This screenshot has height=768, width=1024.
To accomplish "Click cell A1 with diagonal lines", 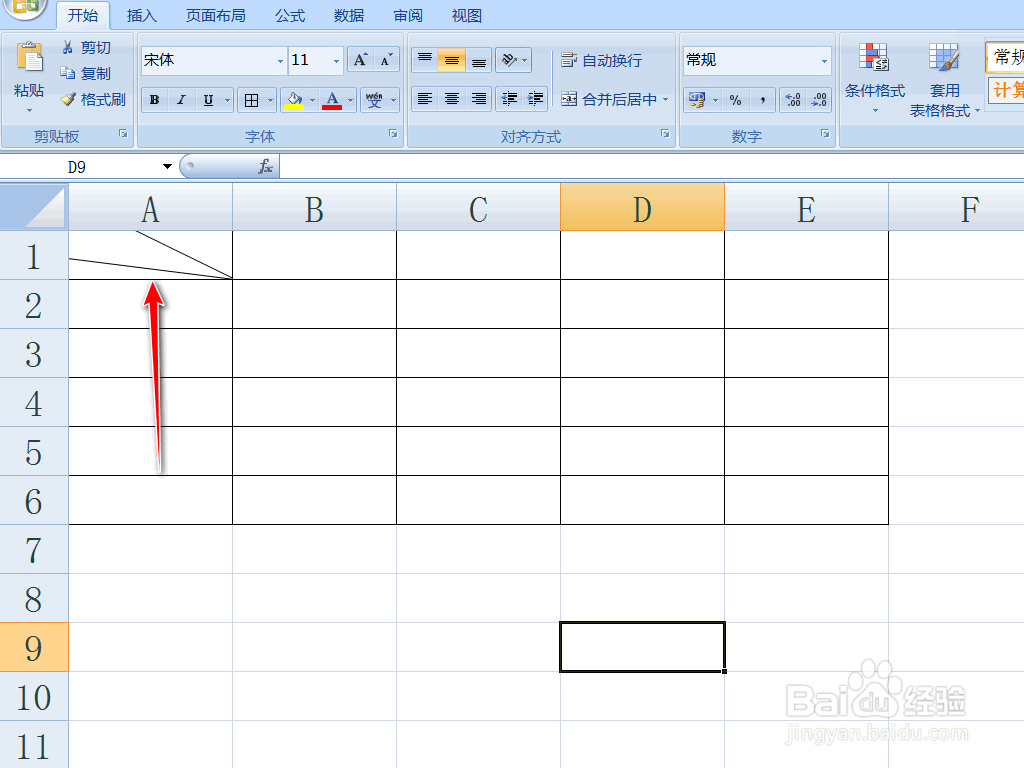I will coord(150,255).
